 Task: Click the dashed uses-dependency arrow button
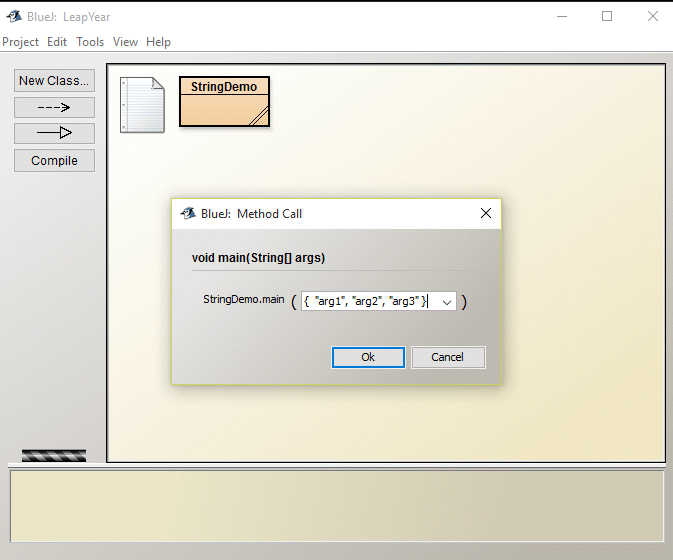[x=54, y=107]
